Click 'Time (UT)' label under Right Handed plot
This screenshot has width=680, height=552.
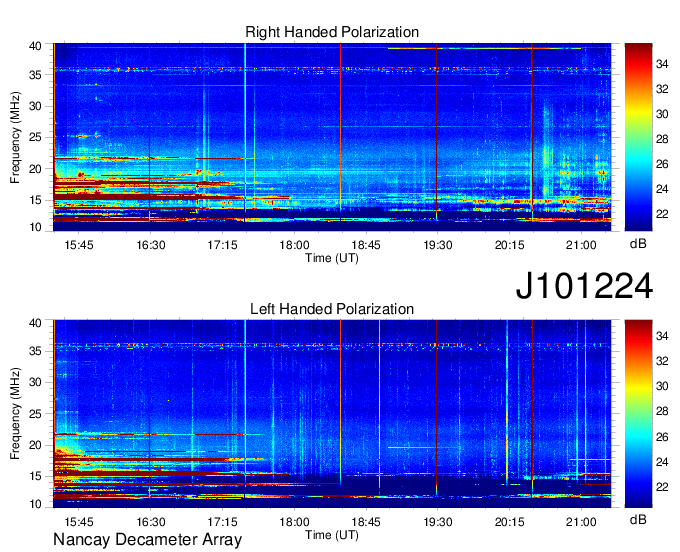click(332, 258)
